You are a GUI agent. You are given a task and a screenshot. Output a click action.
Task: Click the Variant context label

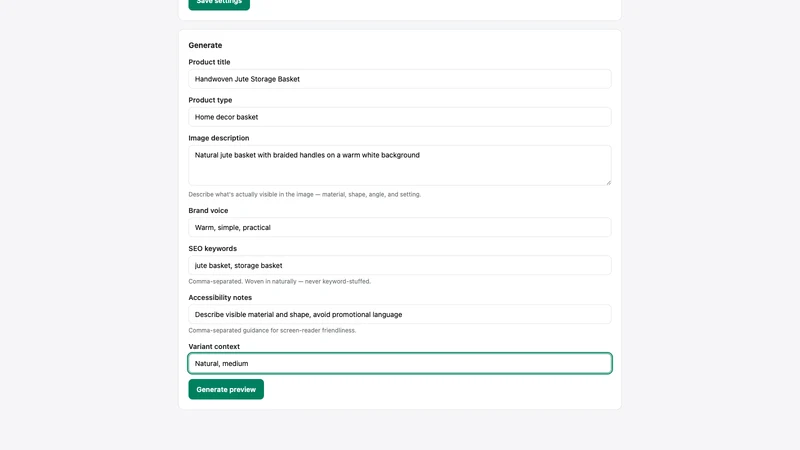point(214,346)
